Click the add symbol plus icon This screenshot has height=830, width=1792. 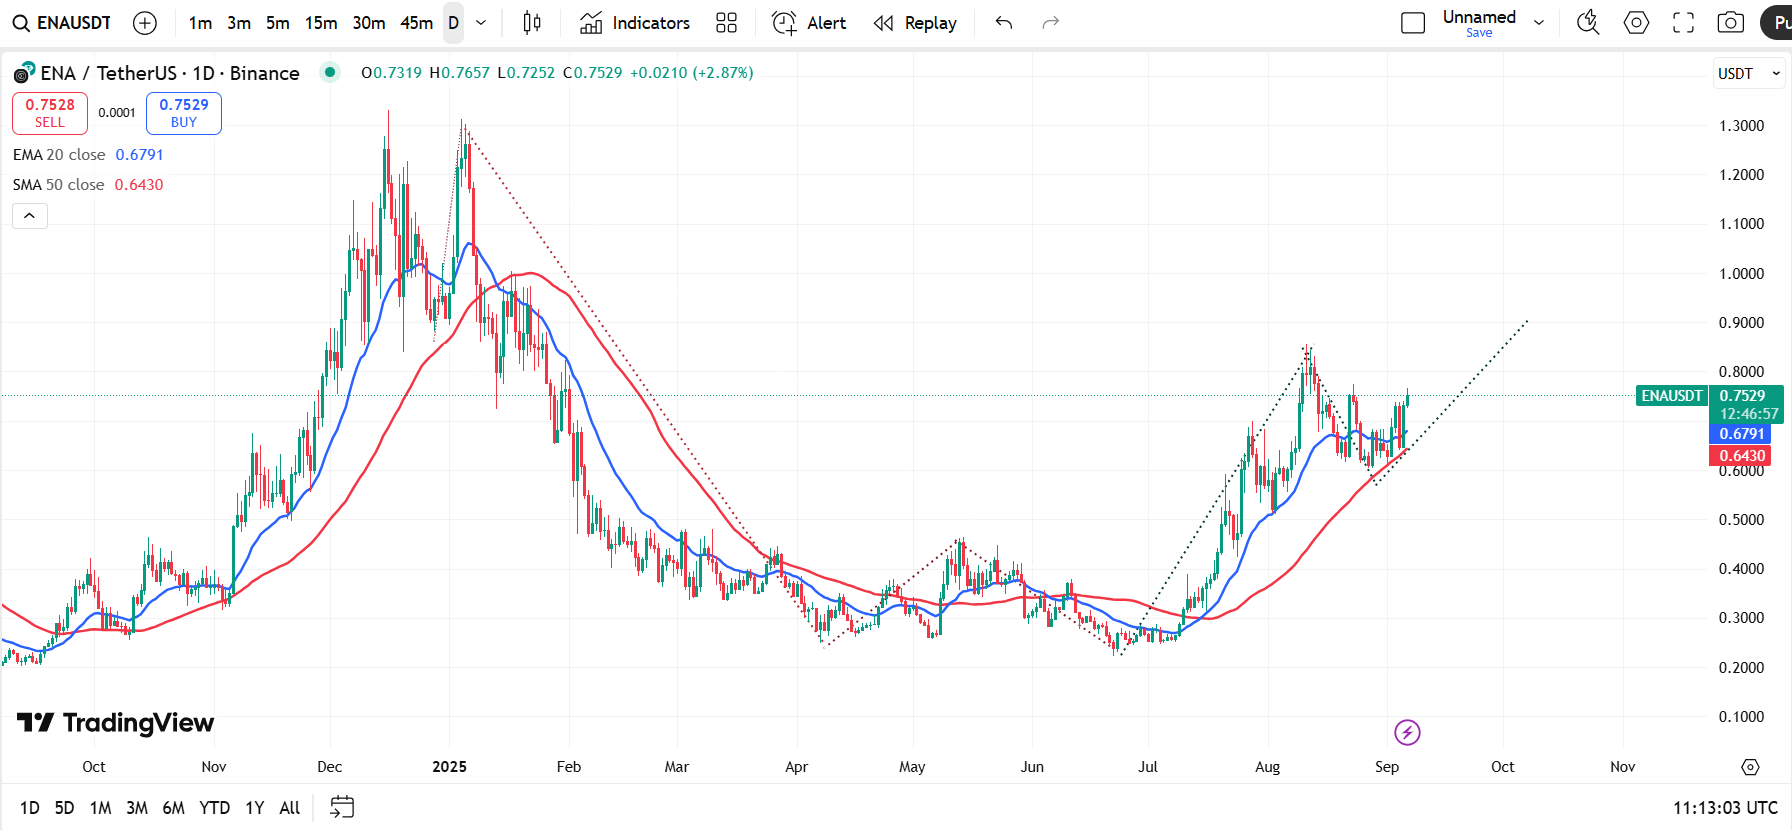(145, 23)
